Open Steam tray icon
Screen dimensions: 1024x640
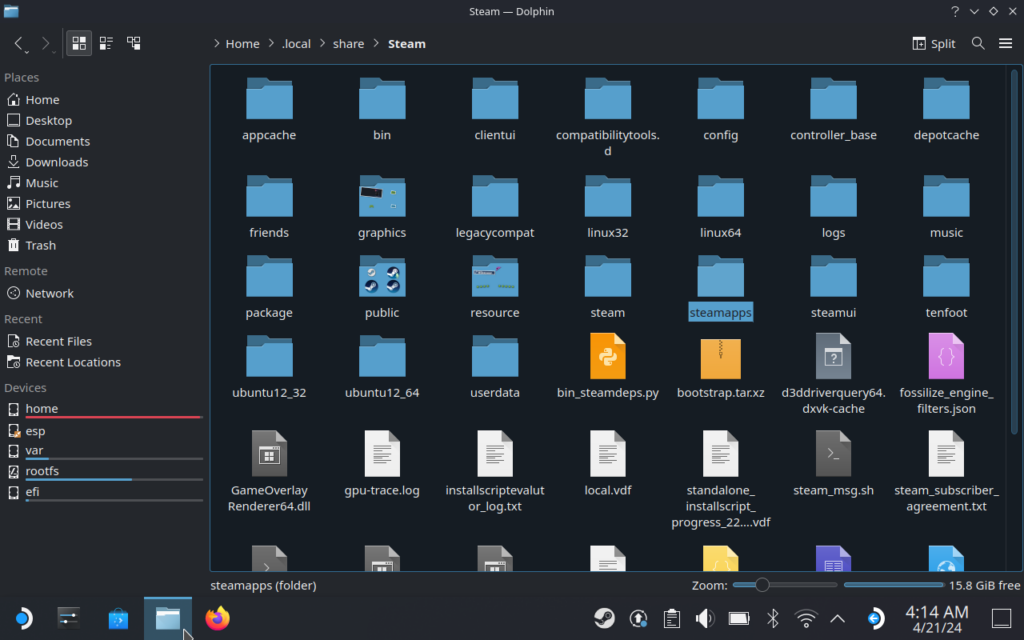pos(604,618)
